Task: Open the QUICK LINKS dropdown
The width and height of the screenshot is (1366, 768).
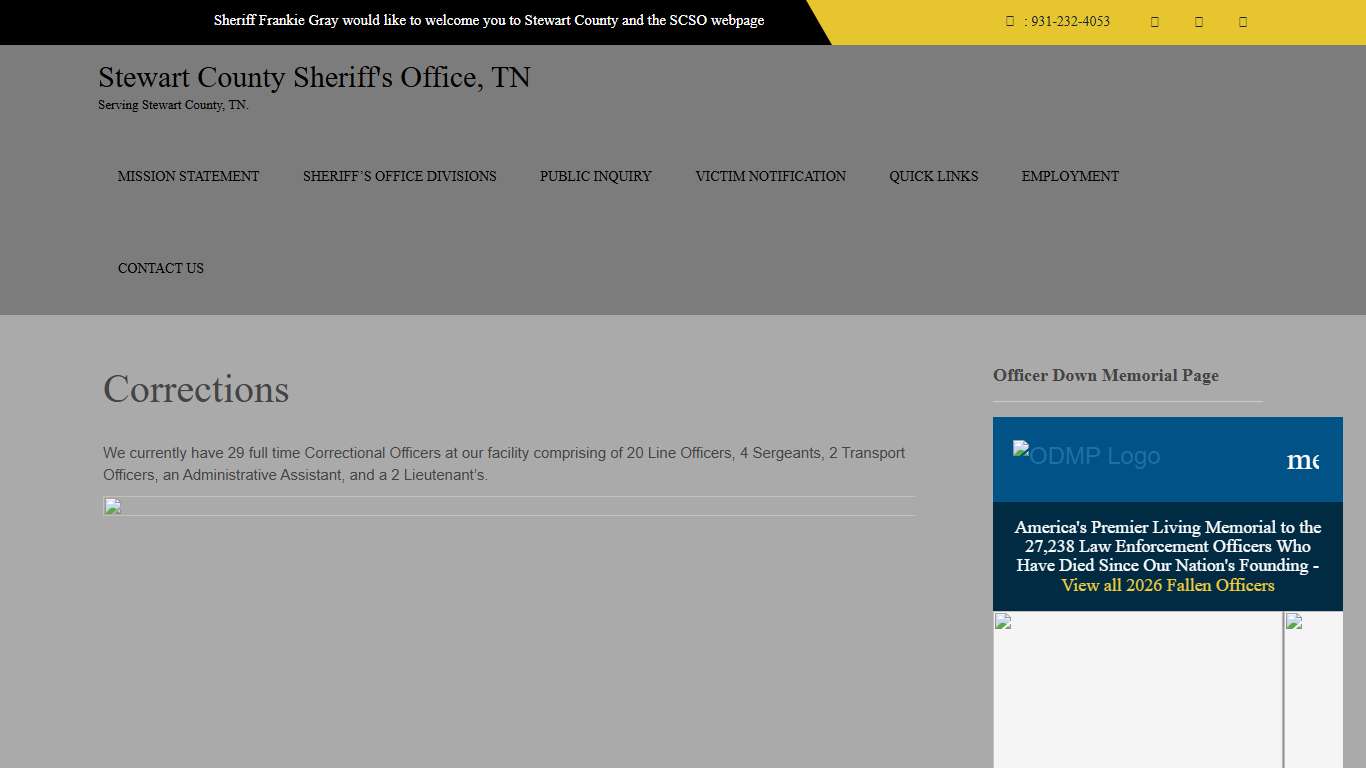Action: (933, 176)
